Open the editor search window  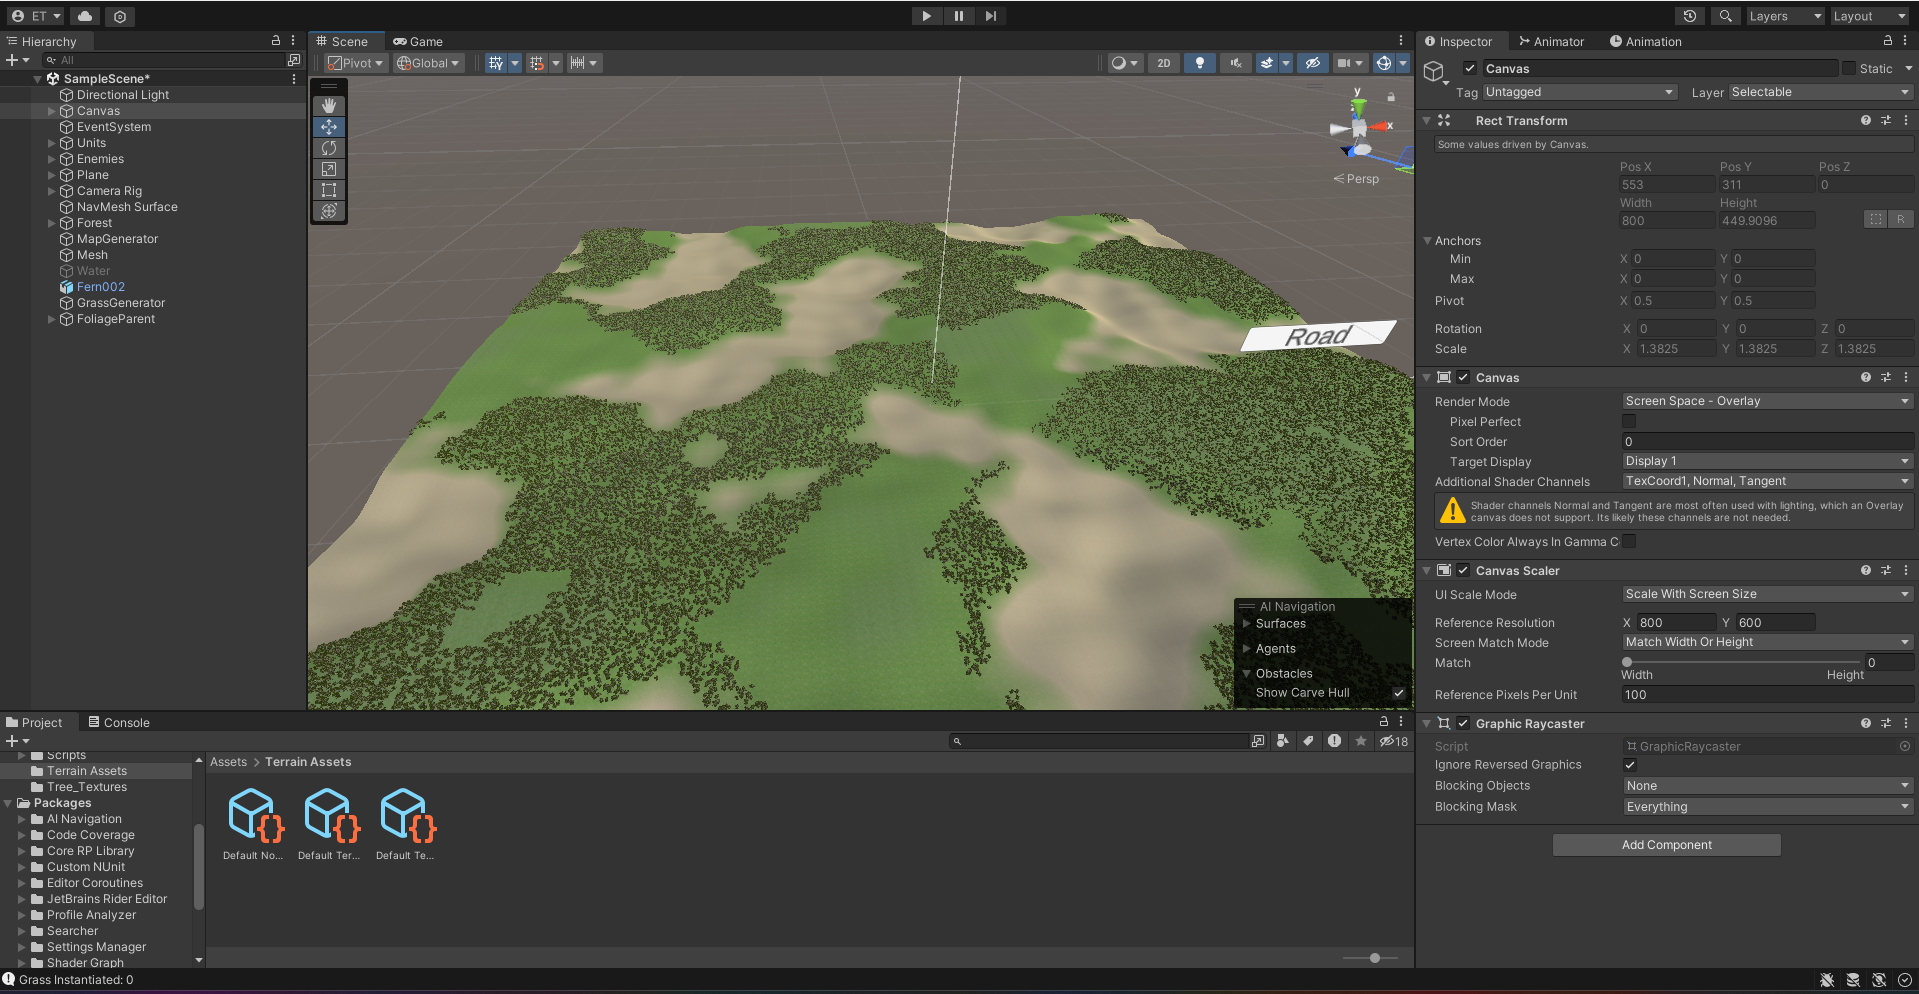tap(1725, 16)
